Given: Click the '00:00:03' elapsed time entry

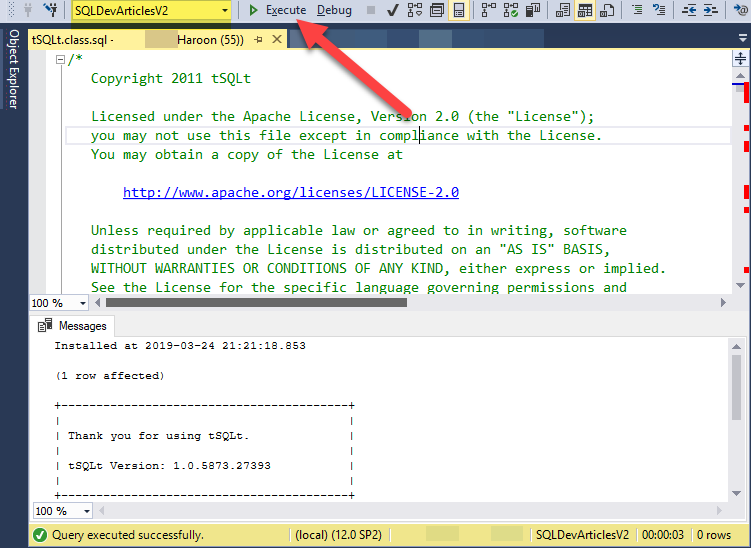Looking at the screenshot, I should pyautogui.click(x=663, y=535).
